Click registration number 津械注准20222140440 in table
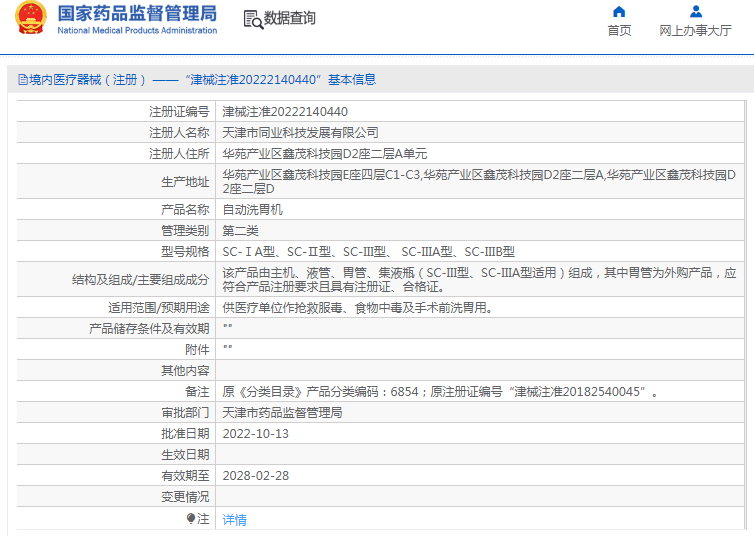 284,112
